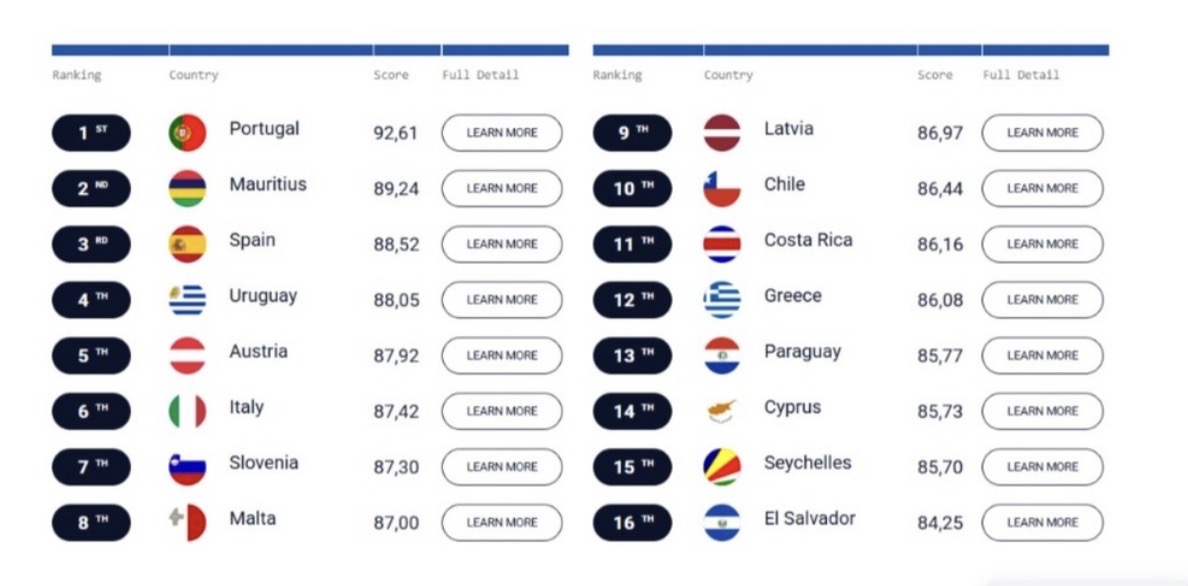Click the Malta flag icon
The height and width of the screenshot is (586, 1188).
187,522
